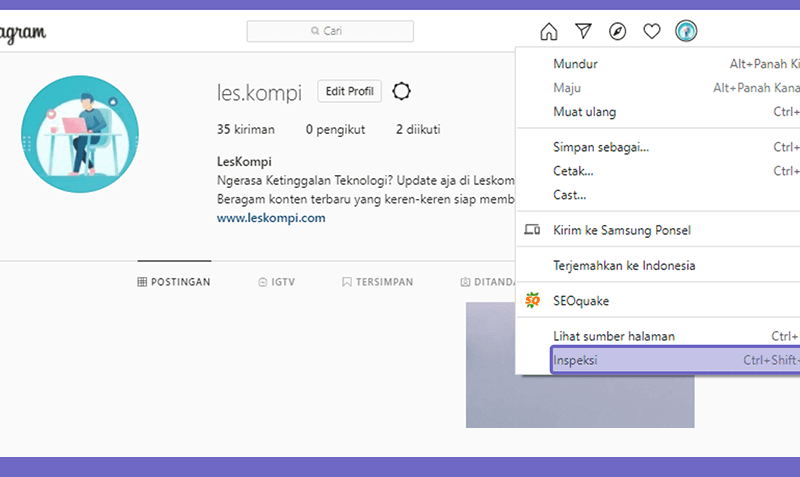Choose SEOquake menu entry
The width and height of the screenshot is (800, 477).
[658, 300]
